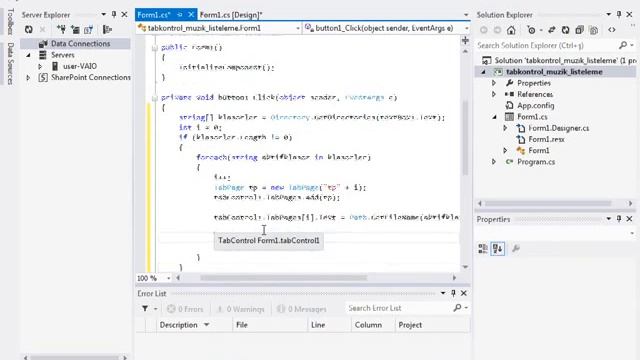Select App.config in Solution Explorer

[536, 106]
